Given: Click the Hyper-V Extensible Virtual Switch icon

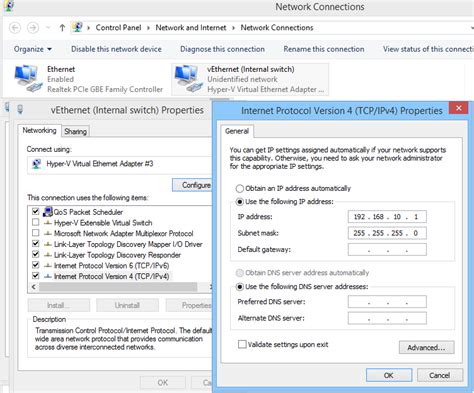Looking at the screenshot, I should click(x=48, y=223).
